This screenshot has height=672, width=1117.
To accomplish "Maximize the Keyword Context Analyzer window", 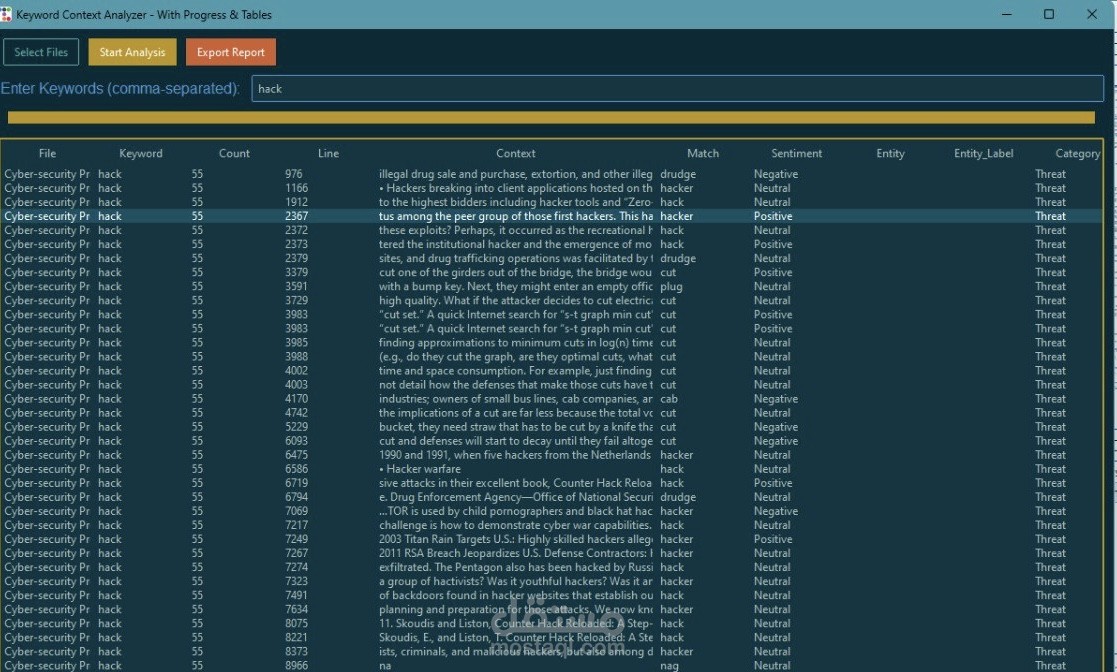I will [x=1049, y=14].
